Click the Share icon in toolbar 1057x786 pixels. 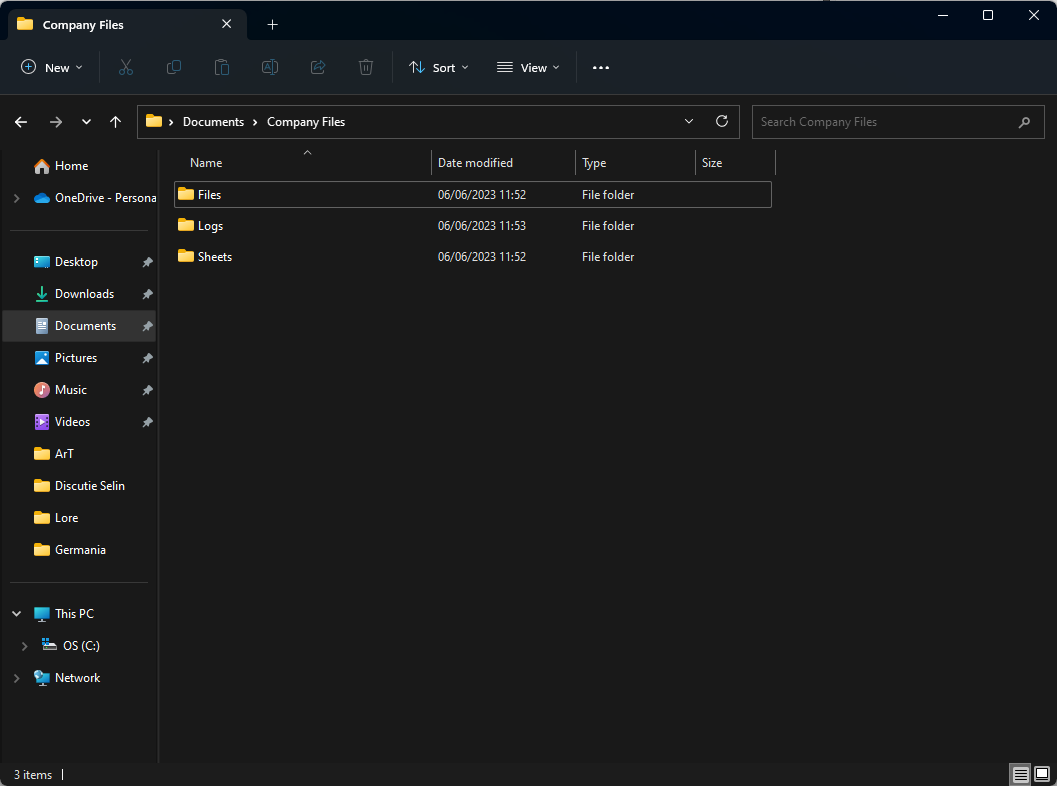click(318, 67)
